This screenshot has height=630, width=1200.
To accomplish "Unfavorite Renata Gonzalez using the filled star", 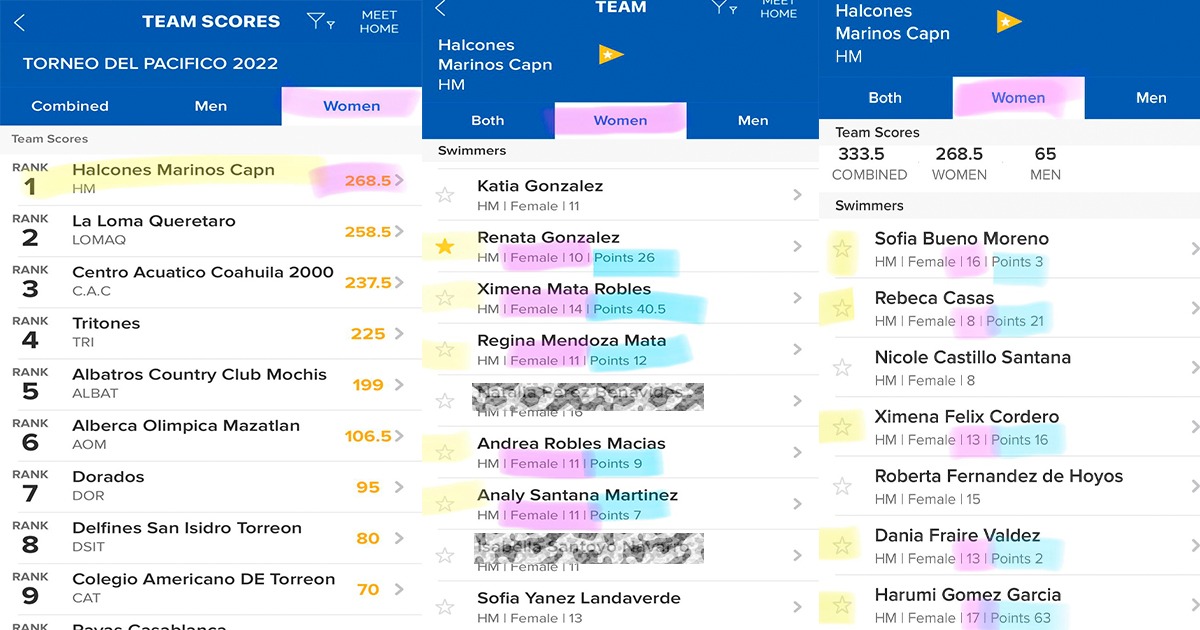I will tap(445, 246).
